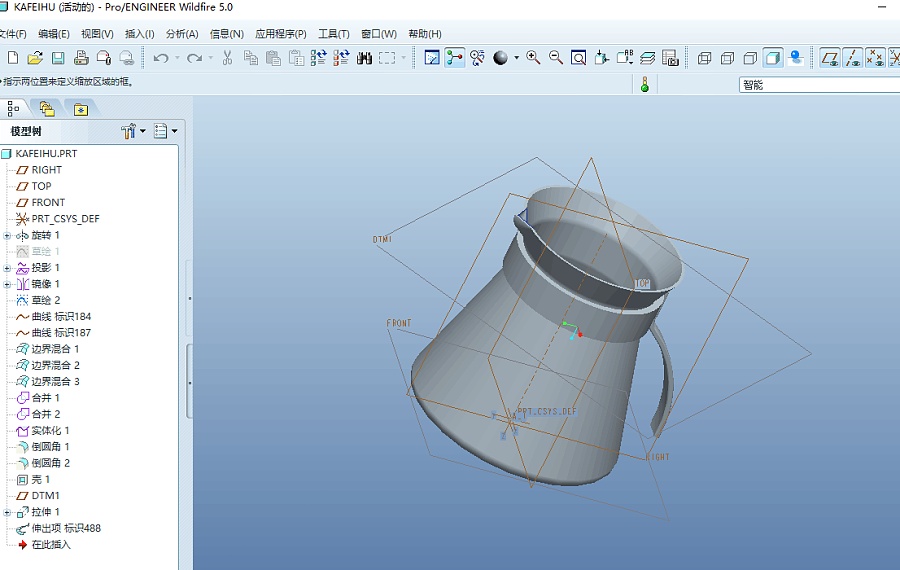The width and height of the screenshot is (900, 570).
Task: Click the Paste Special icon
Action: tap(296, 58)
